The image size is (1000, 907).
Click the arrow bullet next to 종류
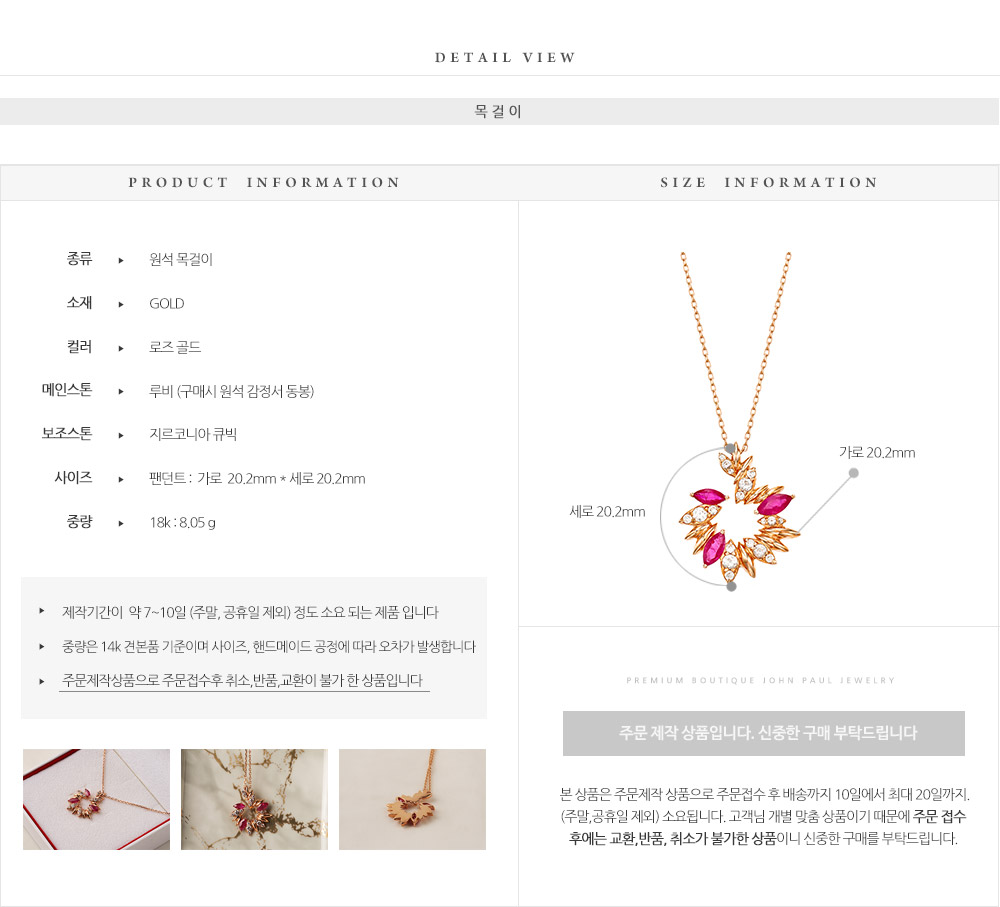tap(121, 260)
